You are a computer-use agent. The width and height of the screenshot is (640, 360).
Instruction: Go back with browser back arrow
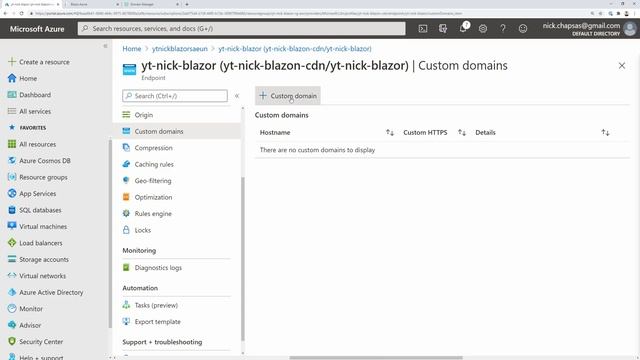[x=5, y=13]
